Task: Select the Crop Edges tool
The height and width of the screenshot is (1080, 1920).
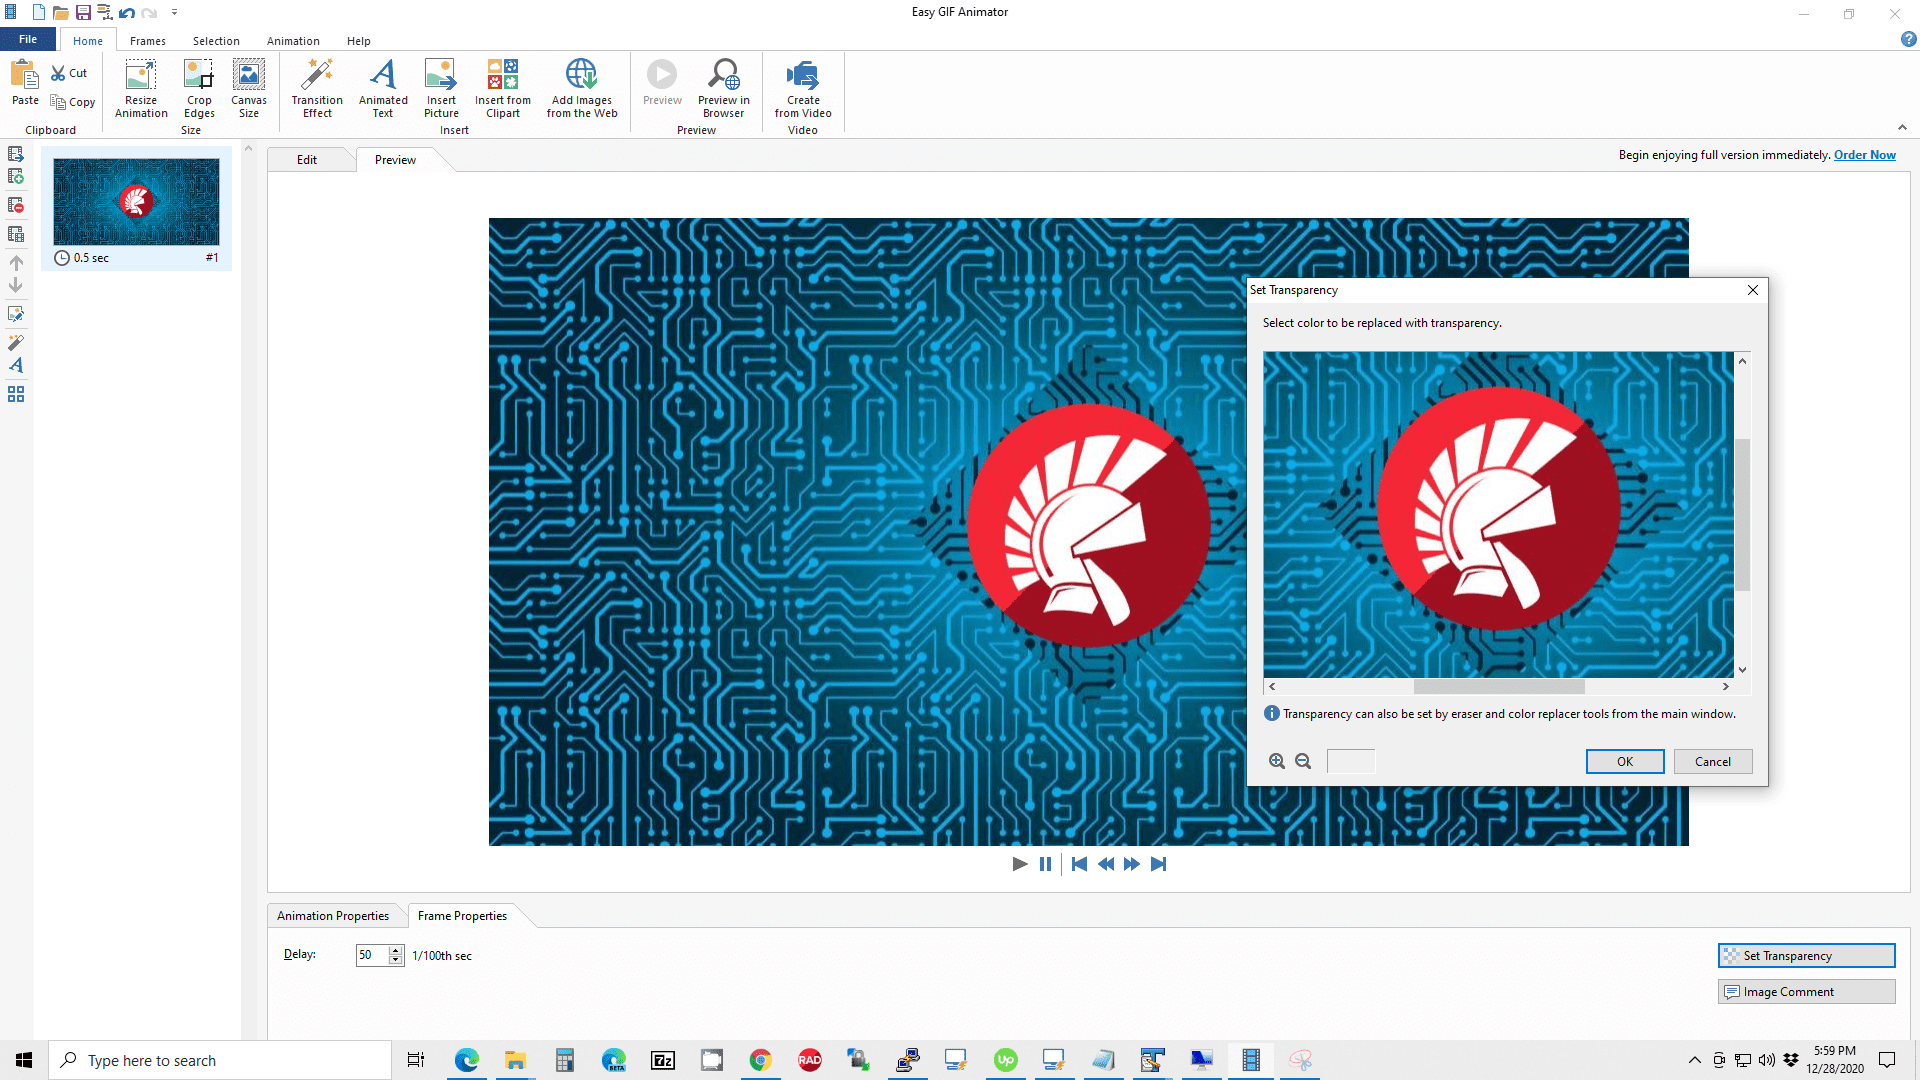Action: pyautogui.click(x=199, y=89)
